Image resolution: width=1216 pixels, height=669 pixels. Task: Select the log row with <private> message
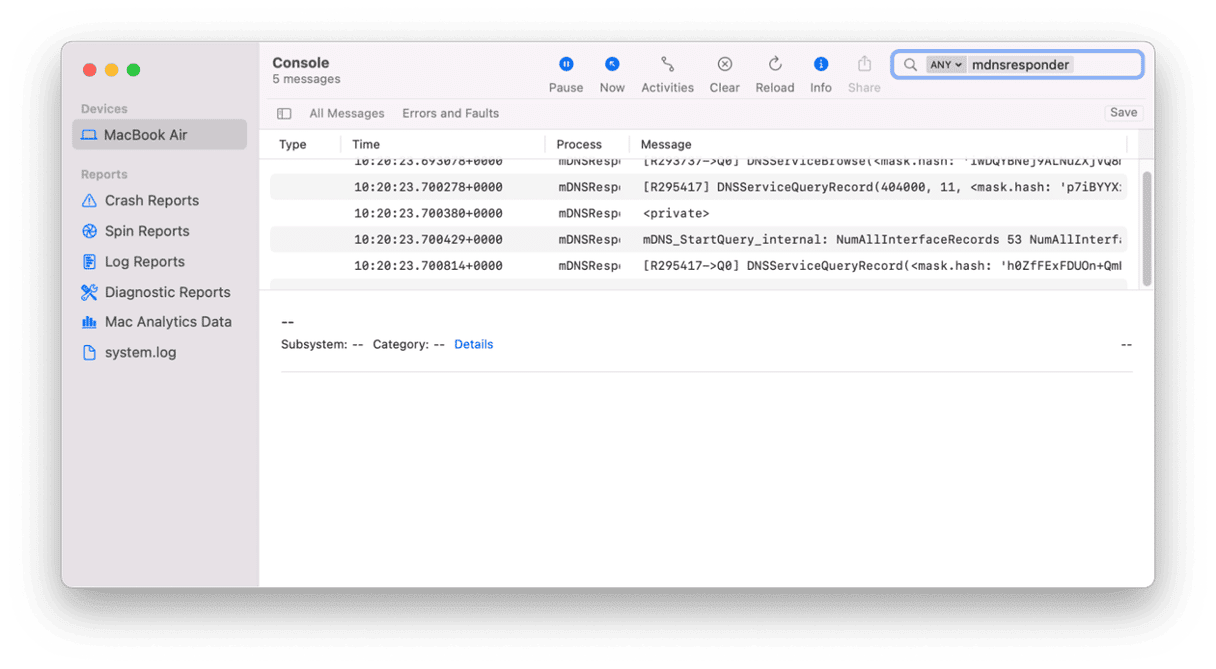click(x=698, y=213)
